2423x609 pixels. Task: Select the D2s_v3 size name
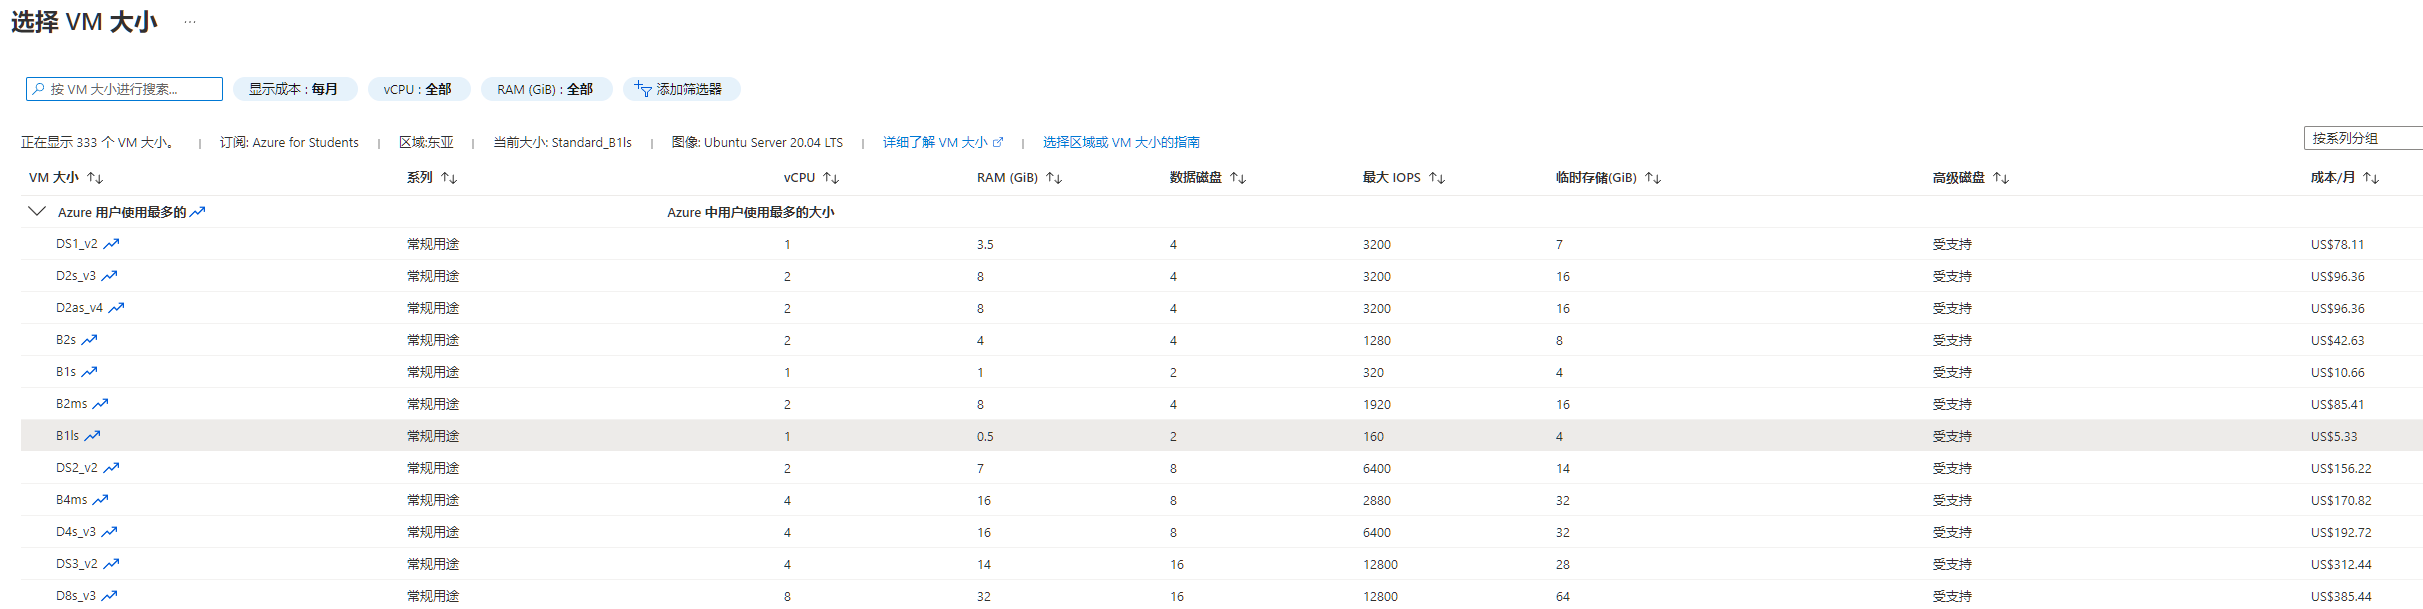coord(76,276)
